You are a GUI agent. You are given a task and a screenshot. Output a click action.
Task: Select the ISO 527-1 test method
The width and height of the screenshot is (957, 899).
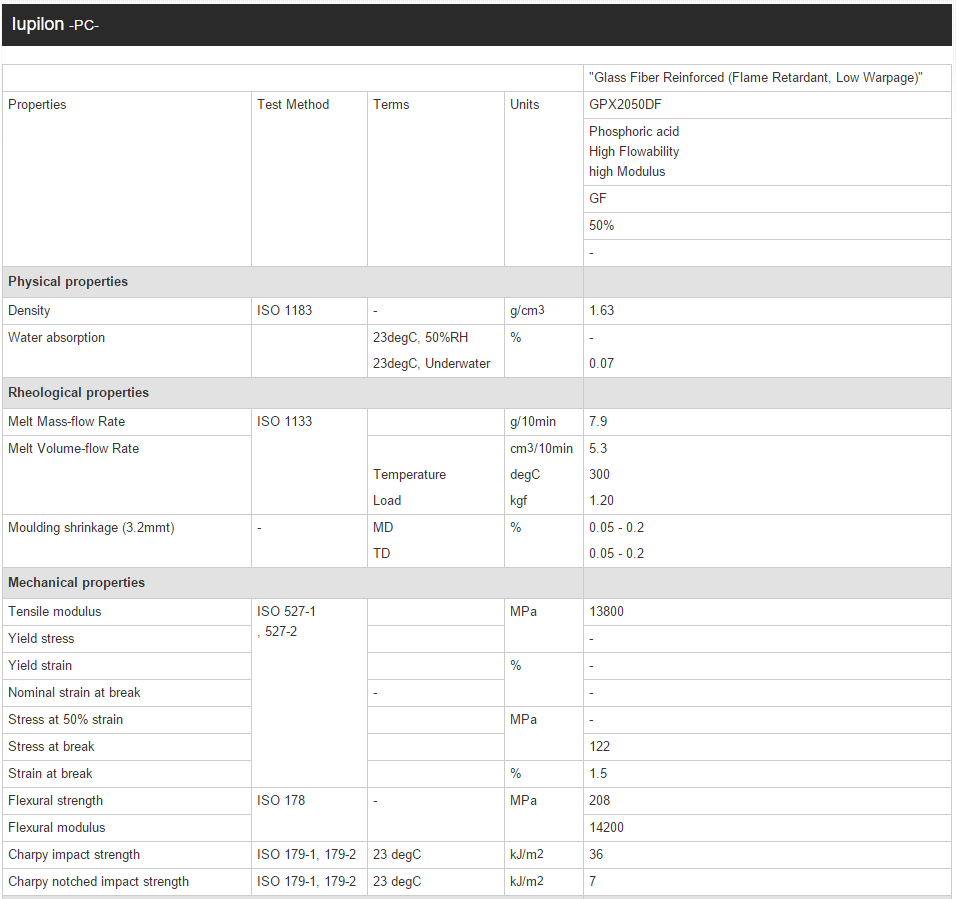coord(286,621)
